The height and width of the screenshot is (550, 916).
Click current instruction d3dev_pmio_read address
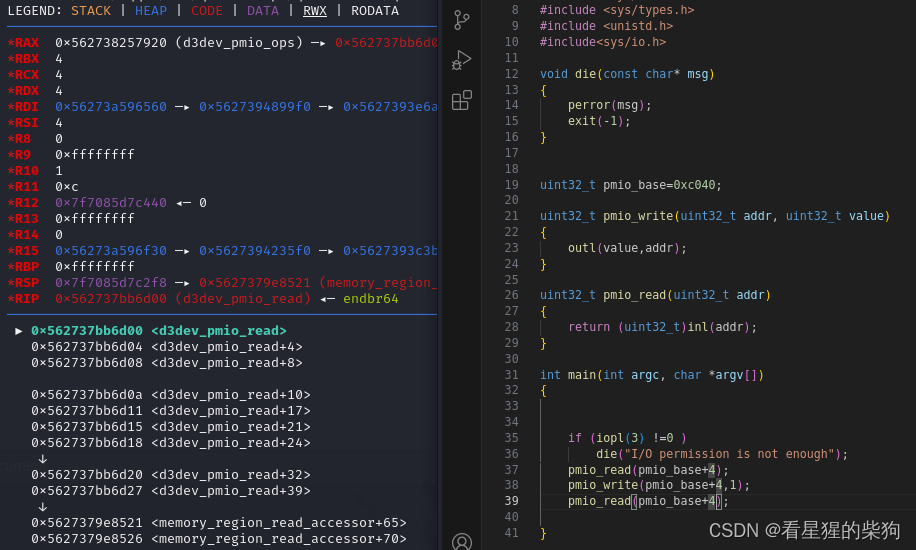[x=86, y=330]
